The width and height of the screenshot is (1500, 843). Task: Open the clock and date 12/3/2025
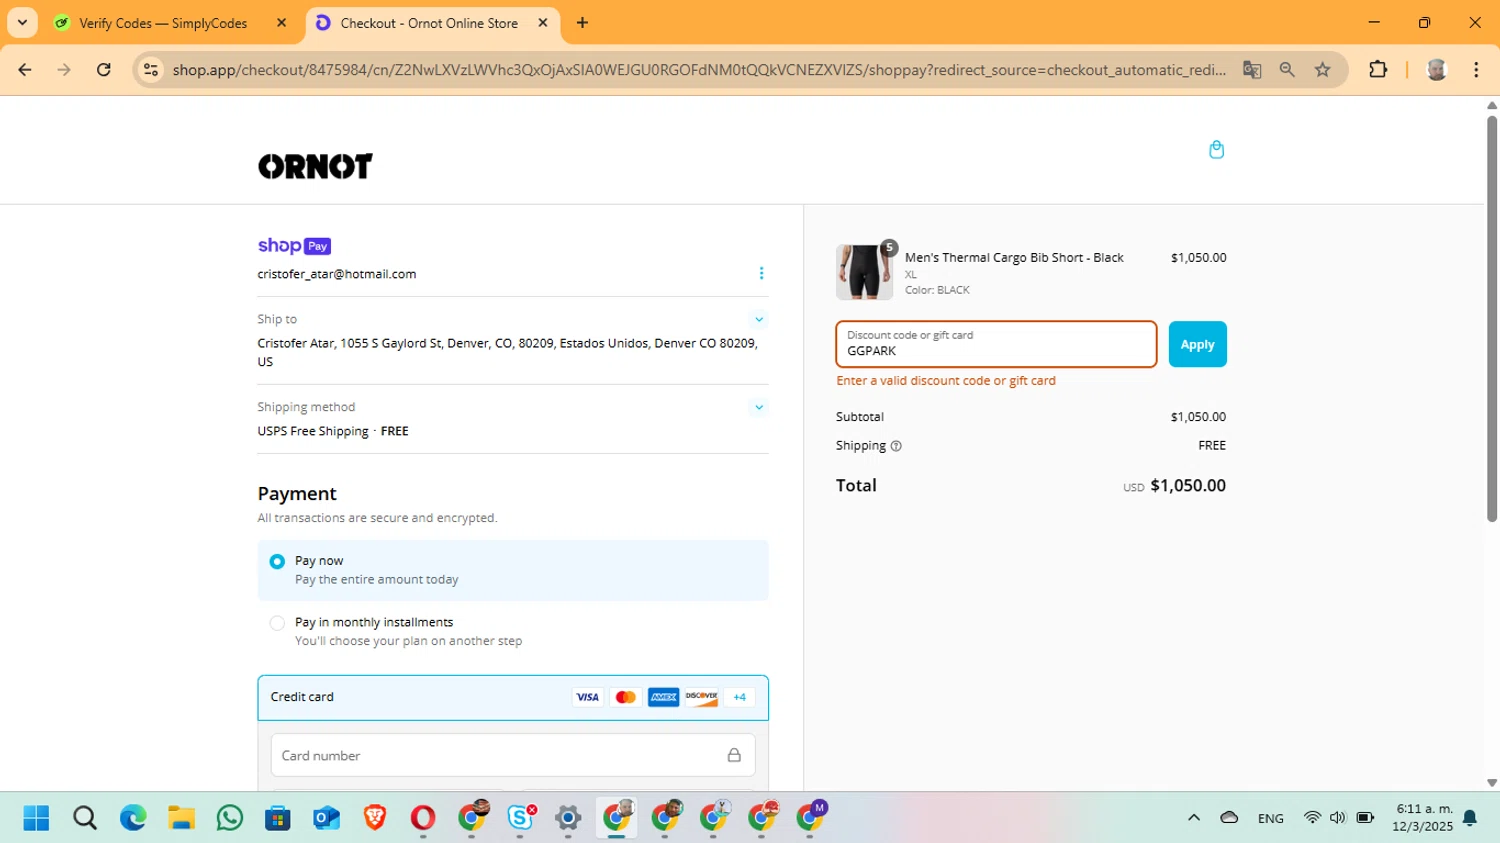(1423, 818)
